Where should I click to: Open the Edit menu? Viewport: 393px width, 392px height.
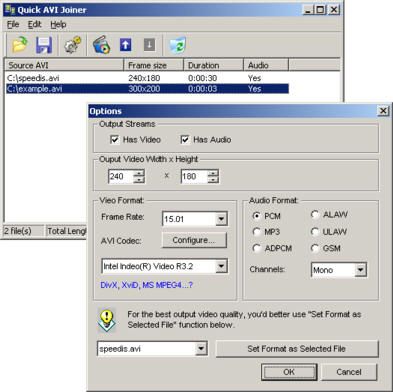point(34,24)
